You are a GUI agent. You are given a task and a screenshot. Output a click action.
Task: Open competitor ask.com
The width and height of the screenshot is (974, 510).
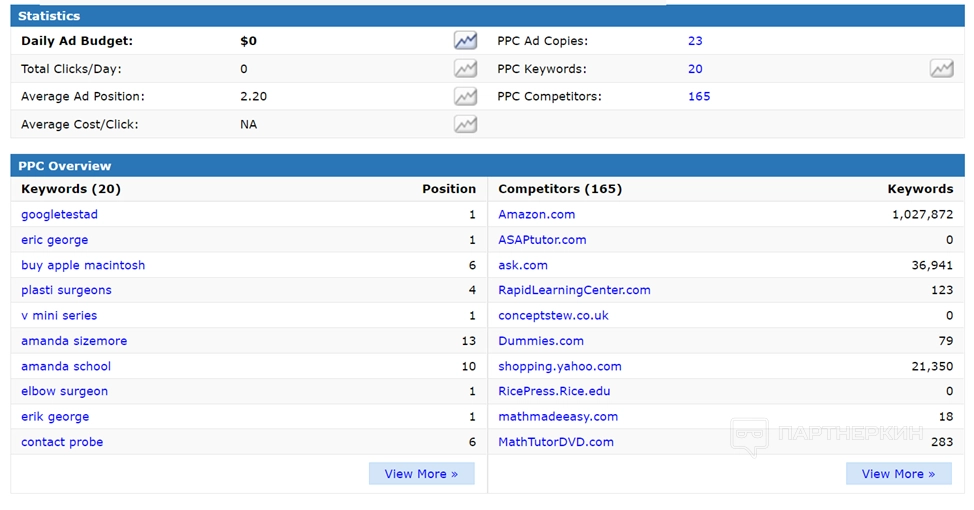coord(523,265)
